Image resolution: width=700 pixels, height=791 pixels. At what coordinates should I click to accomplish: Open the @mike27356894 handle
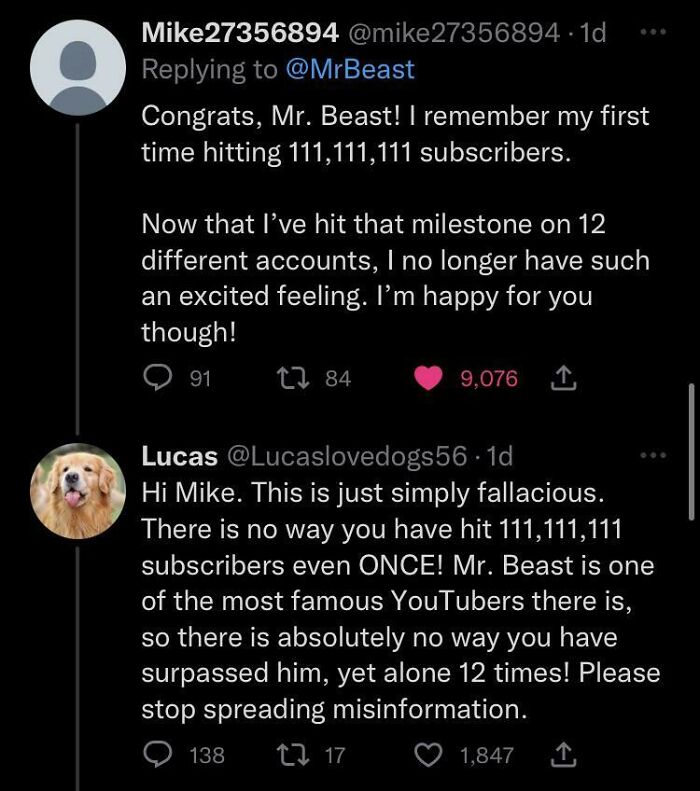[x=453, y=33]
